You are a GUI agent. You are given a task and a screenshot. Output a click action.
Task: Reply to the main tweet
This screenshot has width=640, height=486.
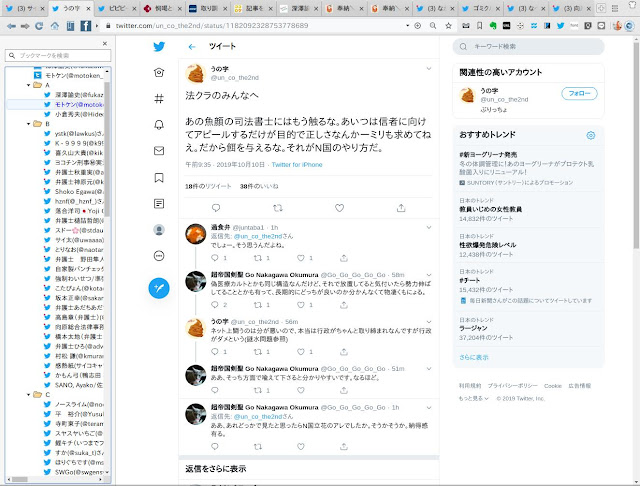click(x=216, y=208)
